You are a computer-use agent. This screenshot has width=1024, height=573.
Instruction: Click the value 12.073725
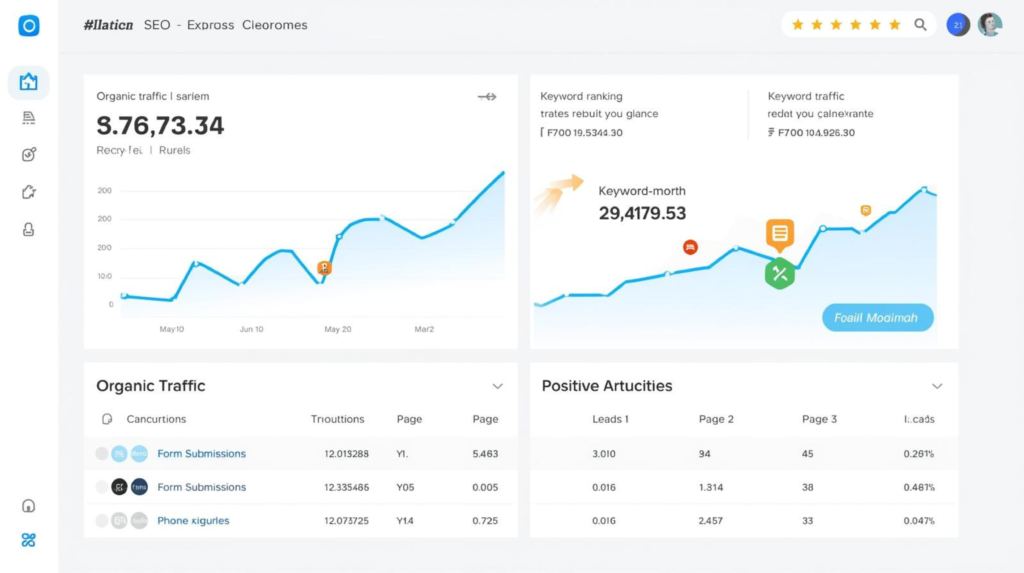[x=346, y=521]
